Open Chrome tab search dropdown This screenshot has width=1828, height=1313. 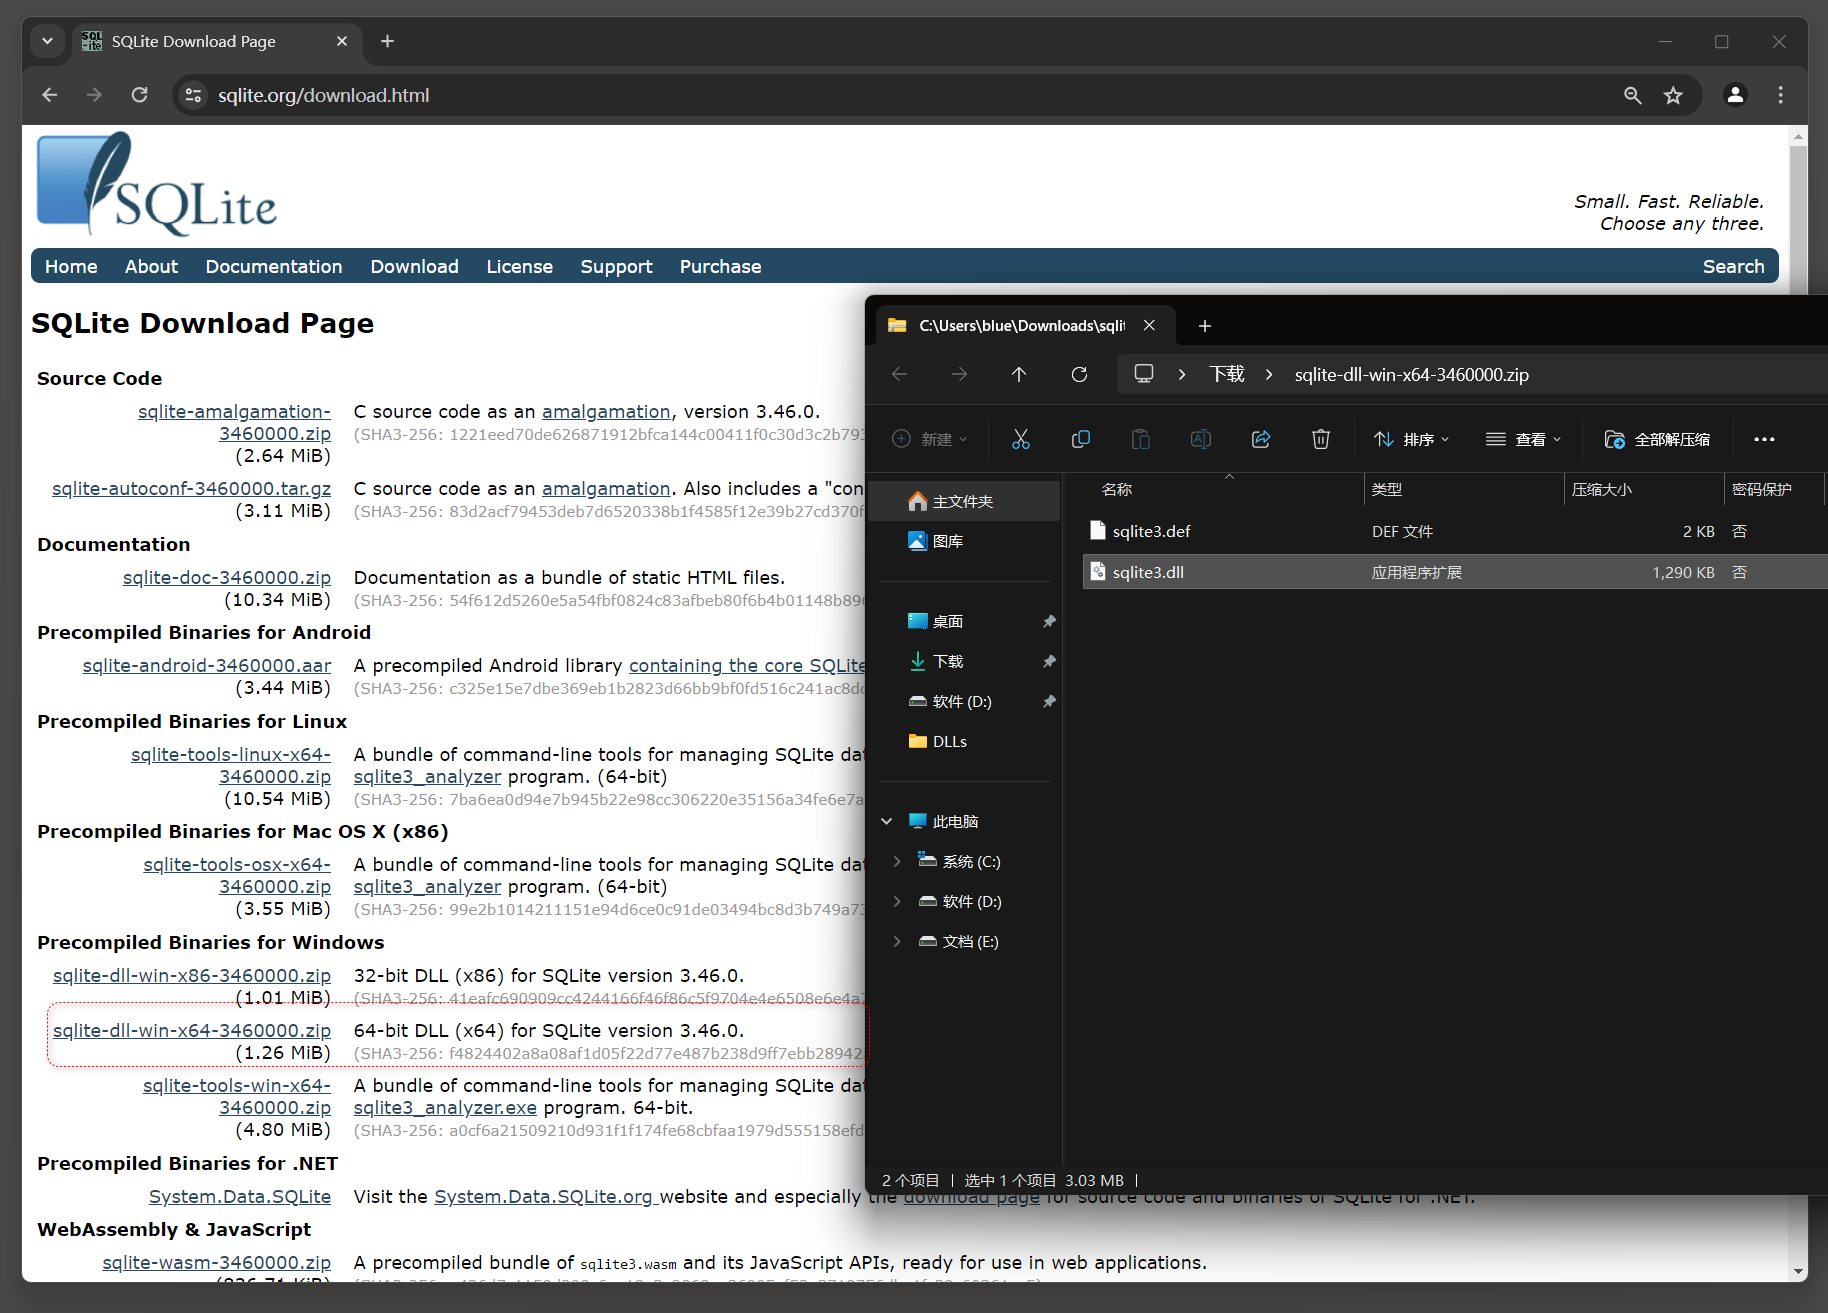[x=47, y=41]
